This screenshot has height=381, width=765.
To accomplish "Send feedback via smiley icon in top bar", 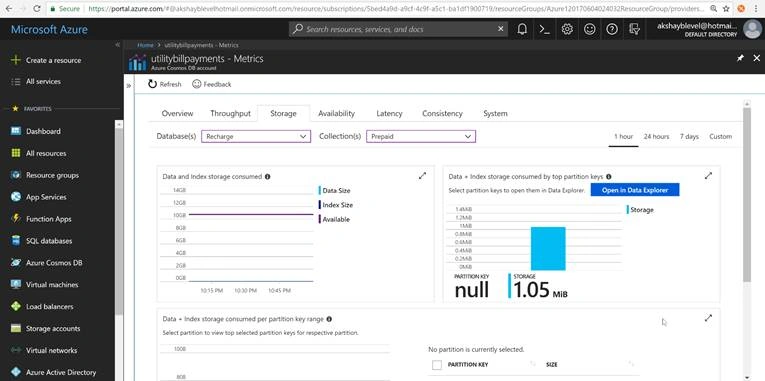I will click(x=589, y=29).
